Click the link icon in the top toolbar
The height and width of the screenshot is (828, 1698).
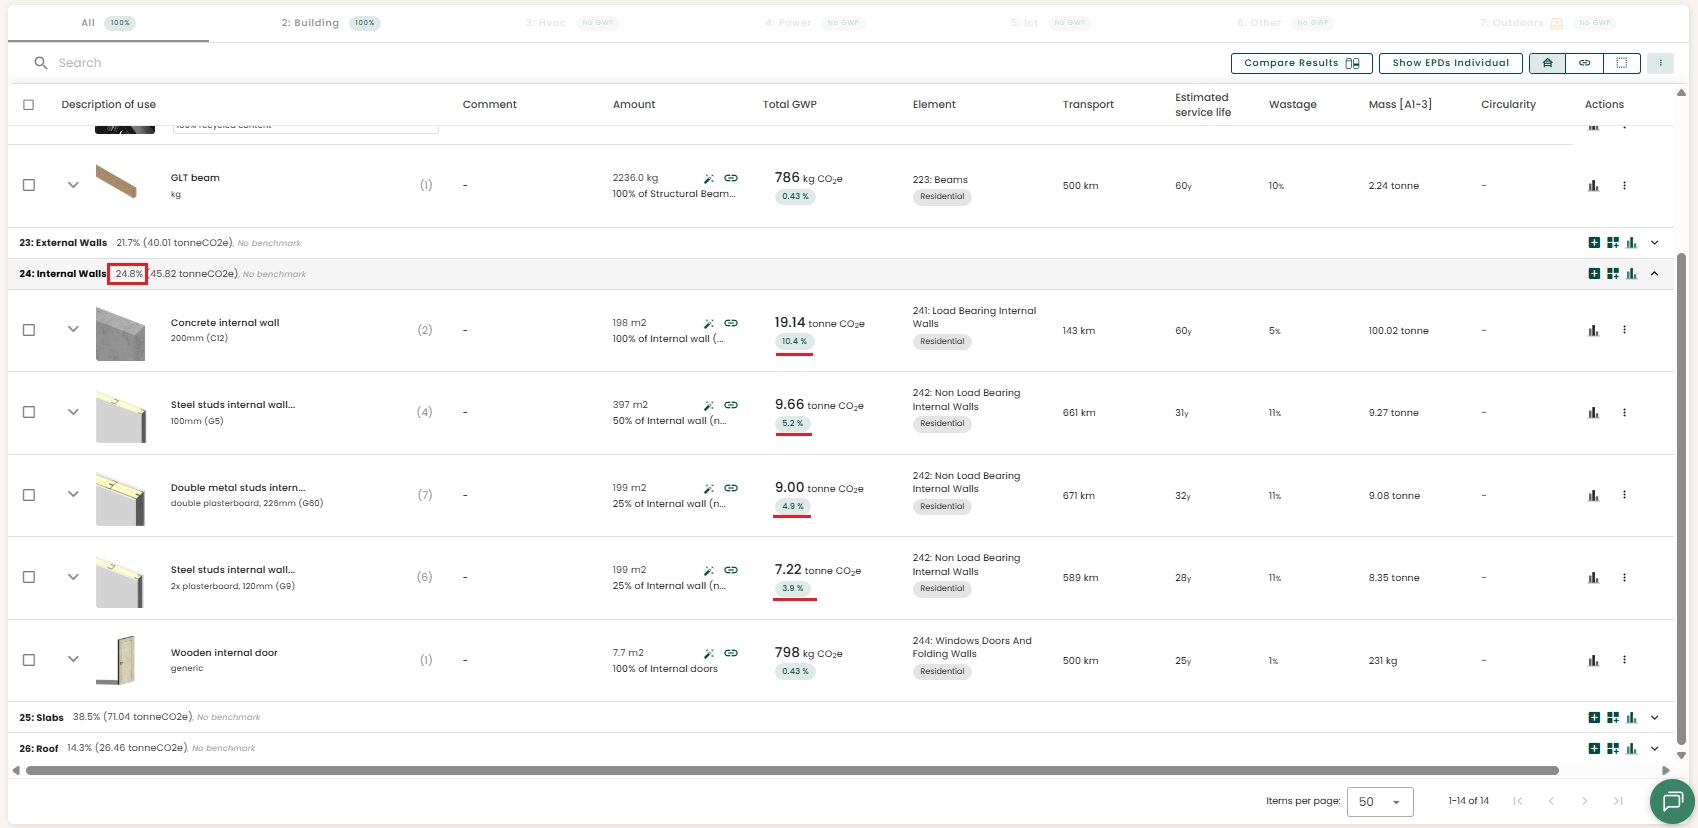1584,63
